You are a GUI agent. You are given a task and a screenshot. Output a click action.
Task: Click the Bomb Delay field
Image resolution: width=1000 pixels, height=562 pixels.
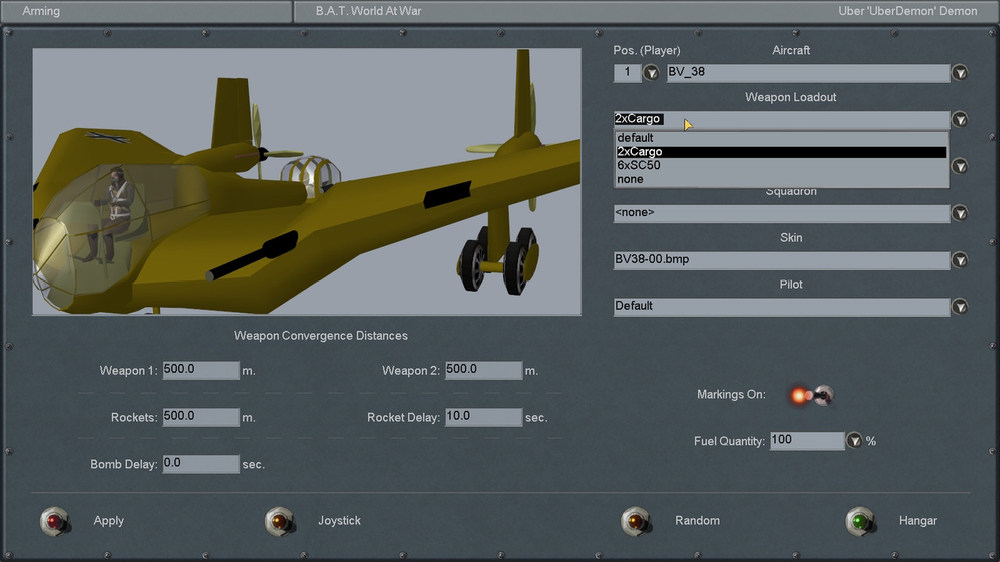[x=201, y=463]
